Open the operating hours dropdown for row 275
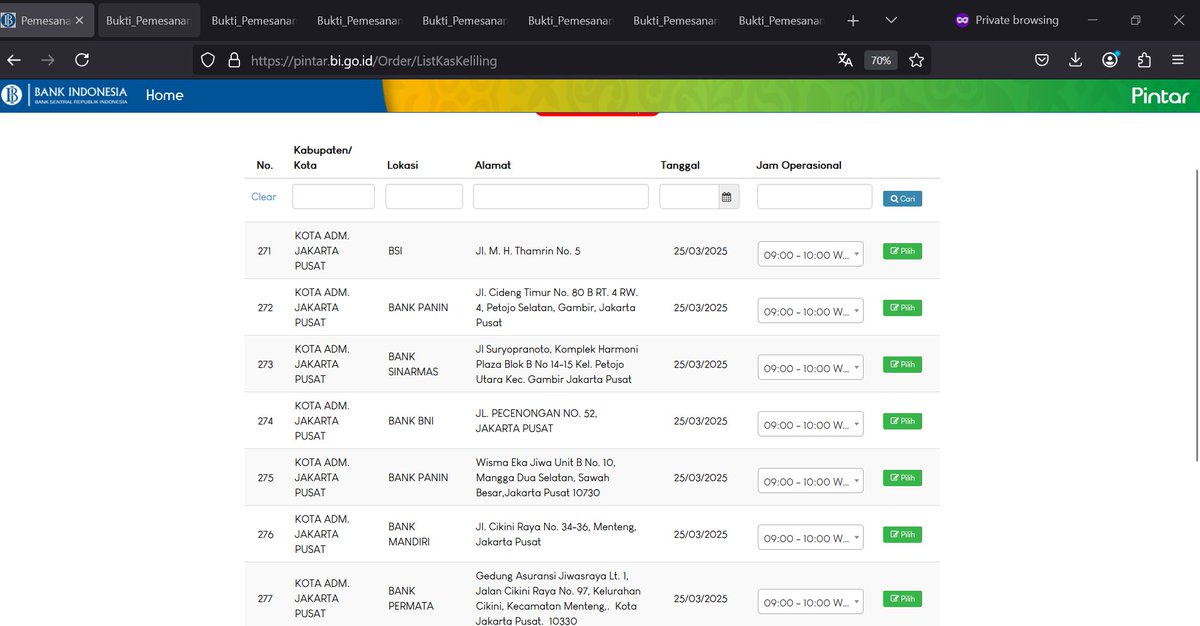1200x626 pixels. coord(810,481)
